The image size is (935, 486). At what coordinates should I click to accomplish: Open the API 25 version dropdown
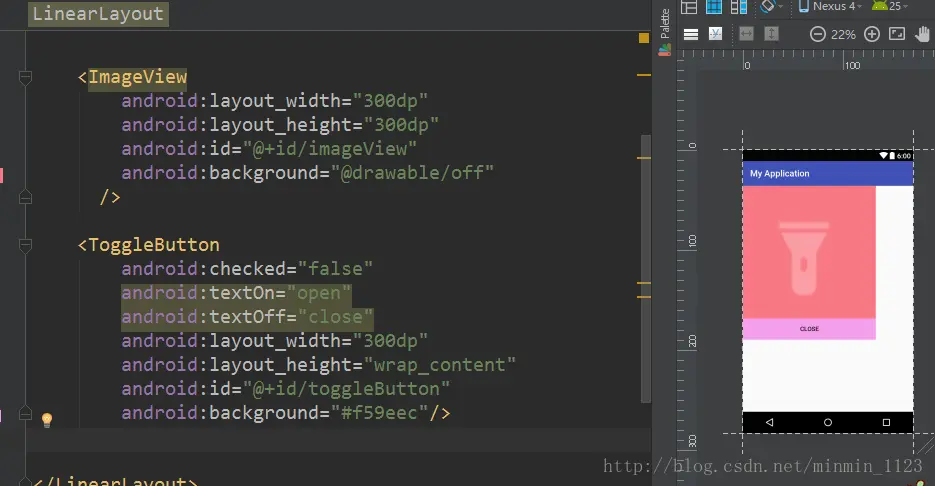890,7
